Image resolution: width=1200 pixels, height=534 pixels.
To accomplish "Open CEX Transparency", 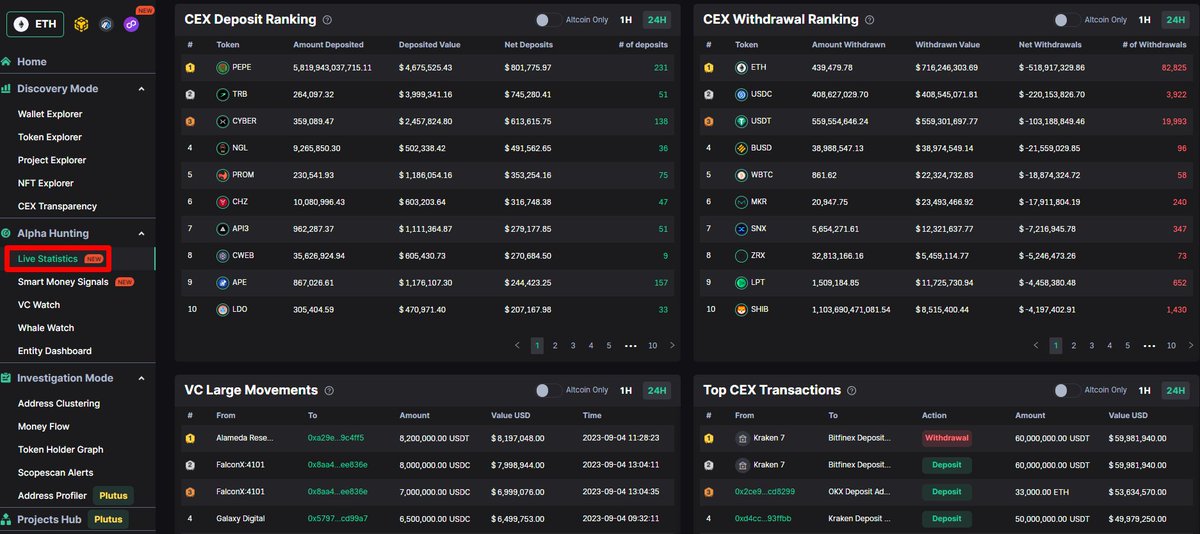I will point(57,206).
